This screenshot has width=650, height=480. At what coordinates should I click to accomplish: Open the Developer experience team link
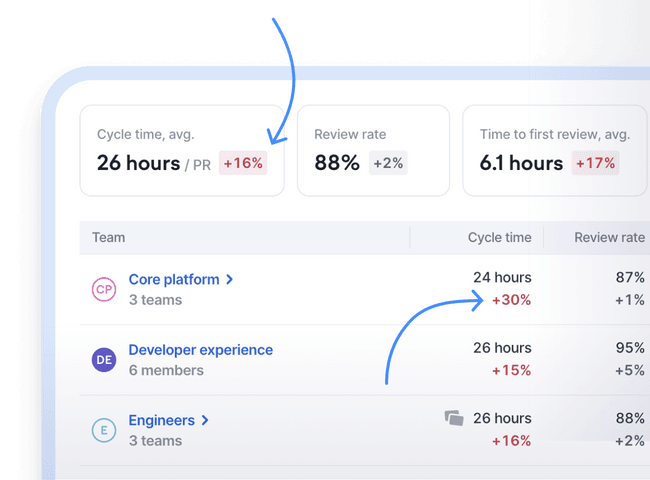point(200,350)
